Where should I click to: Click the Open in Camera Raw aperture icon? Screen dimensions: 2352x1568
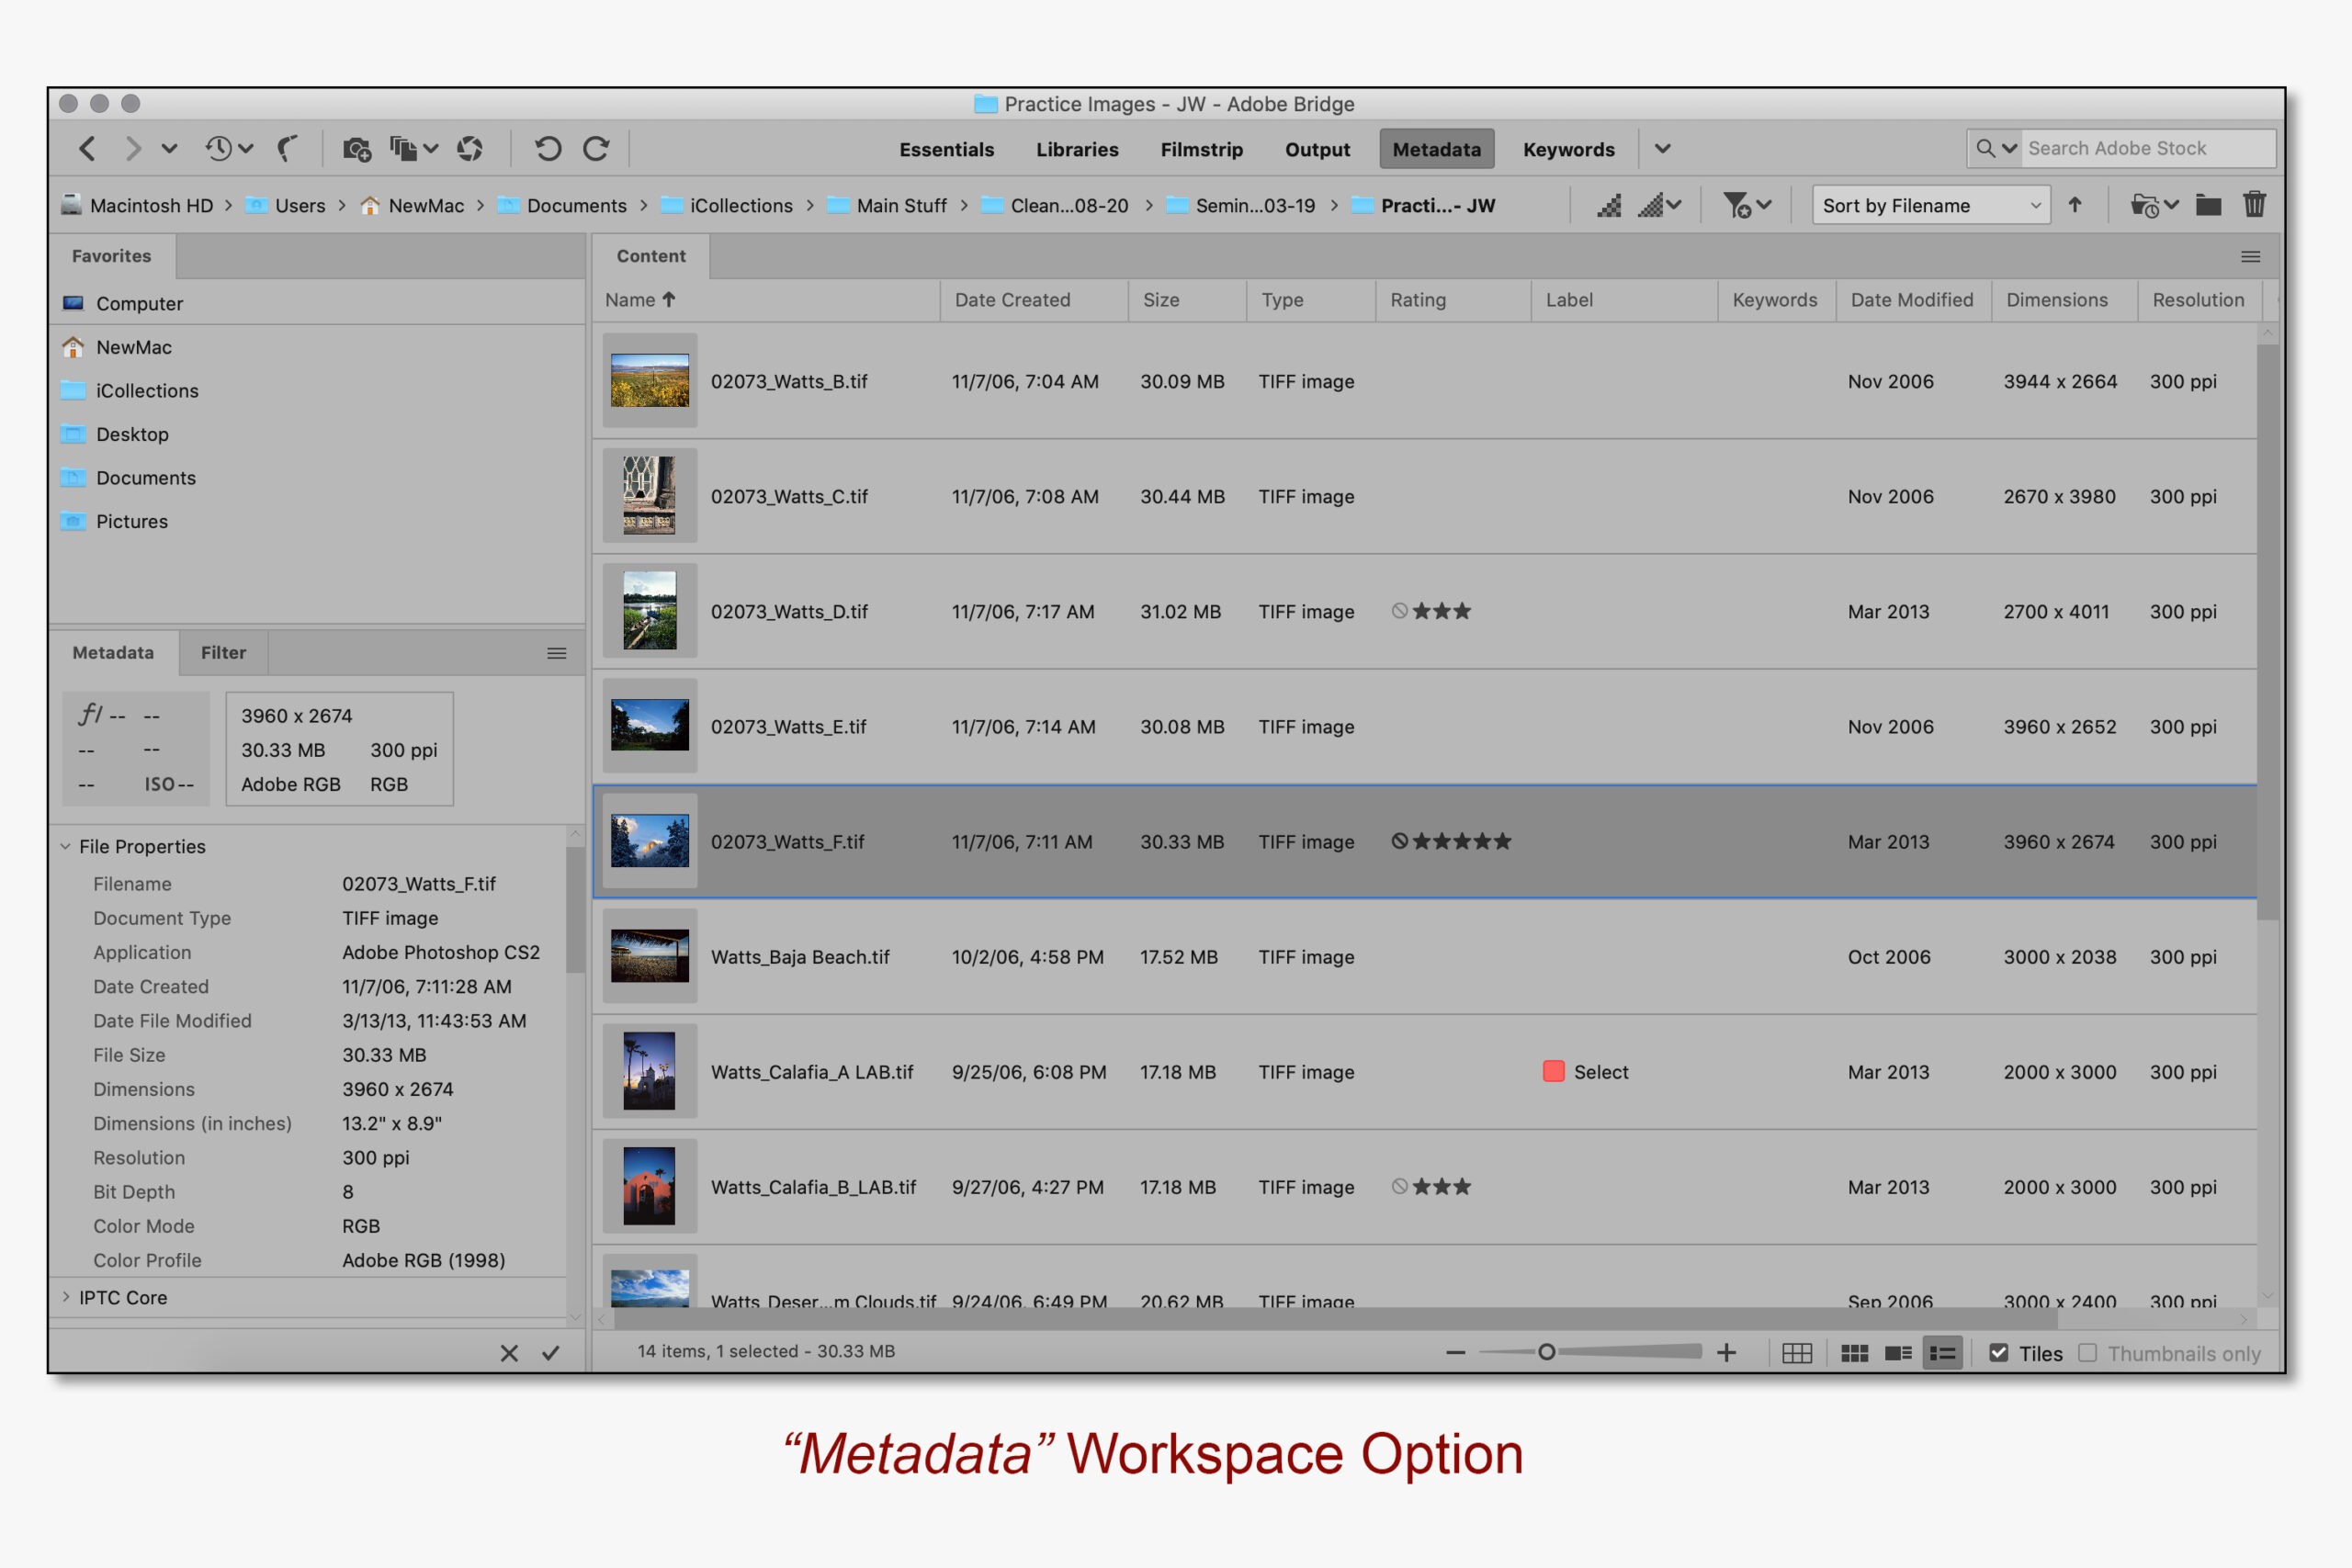point(470,148)
